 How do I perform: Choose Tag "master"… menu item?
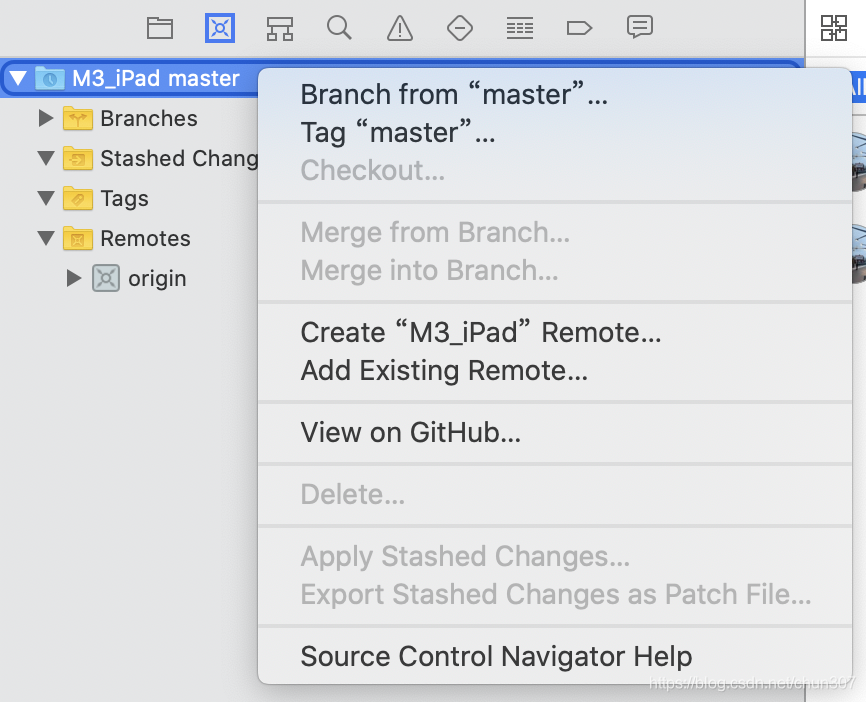pyautogui.click(x=555, y=133)
